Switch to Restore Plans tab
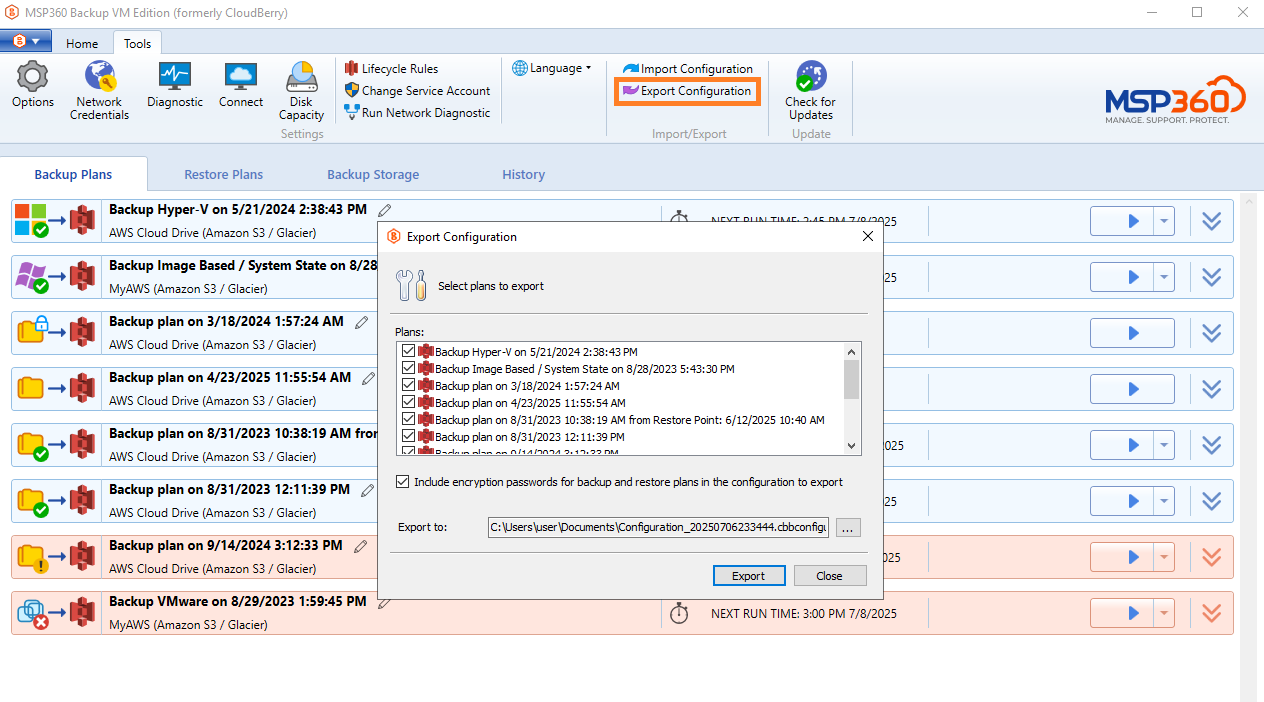The width and height of the screenshot is (1264, 702). (223, 174)
